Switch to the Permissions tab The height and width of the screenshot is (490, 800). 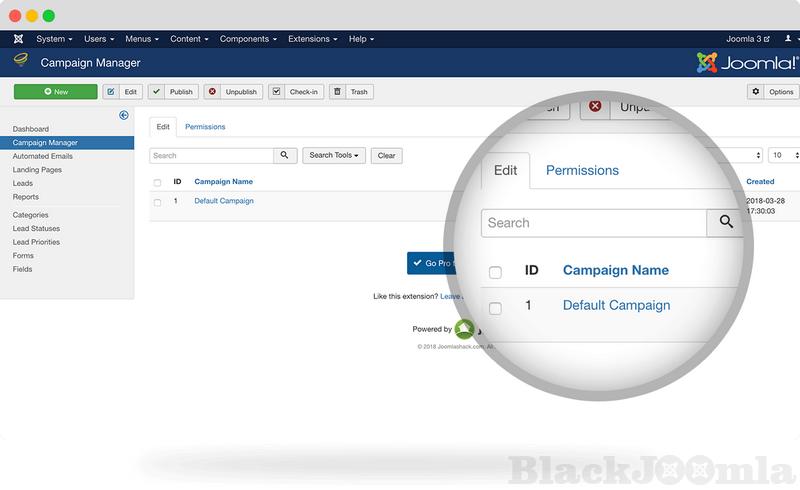(205, 127)
